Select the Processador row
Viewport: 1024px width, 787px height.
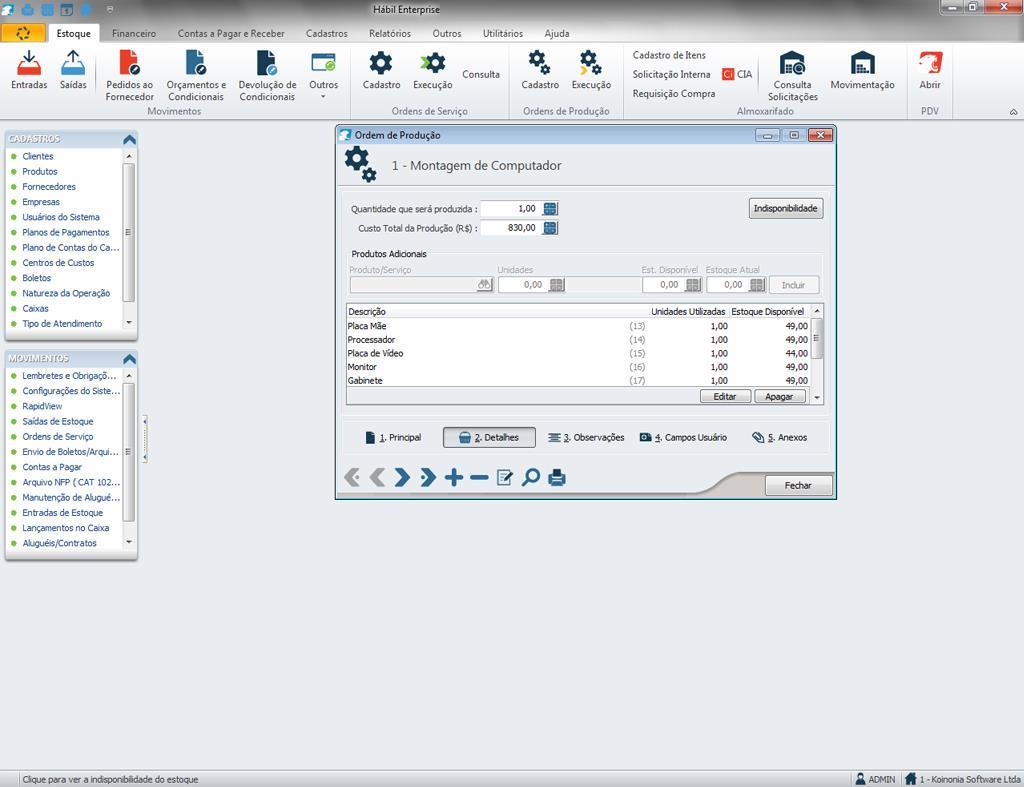point(578,340)
